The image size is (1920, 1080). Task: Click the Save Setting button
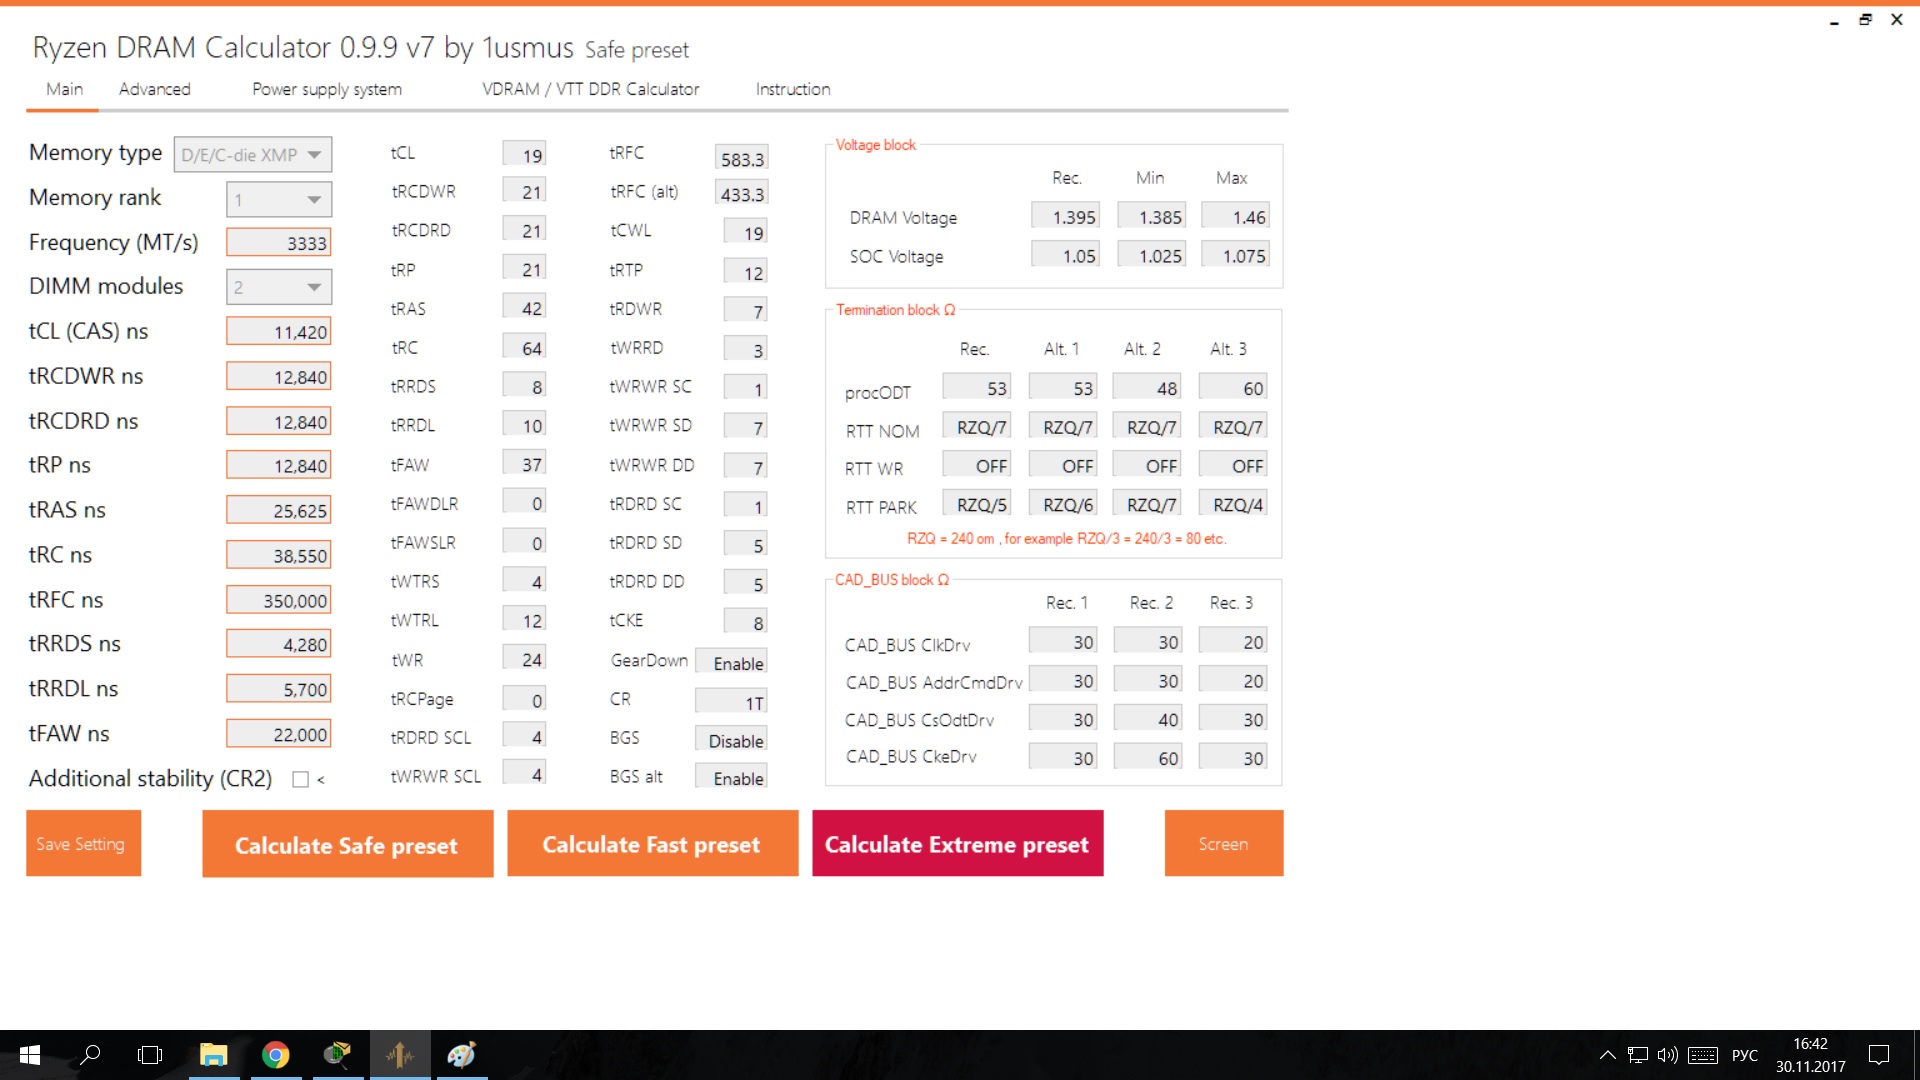click(x=83, y=844)
